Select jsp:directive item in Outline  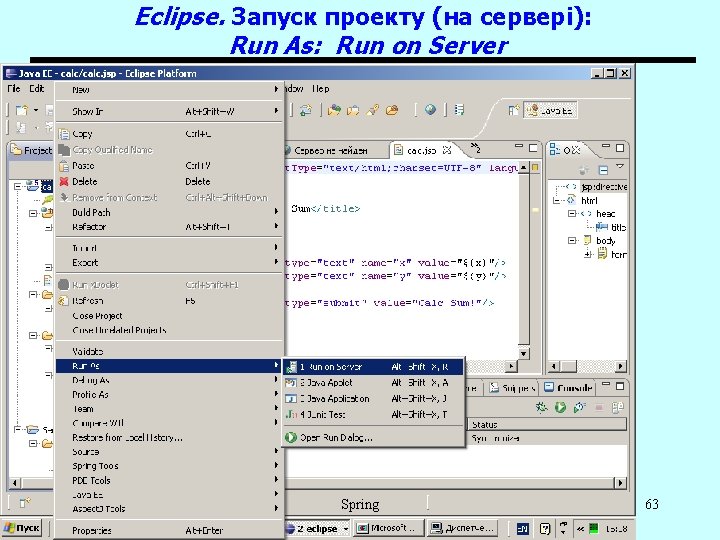click(604, 187)
